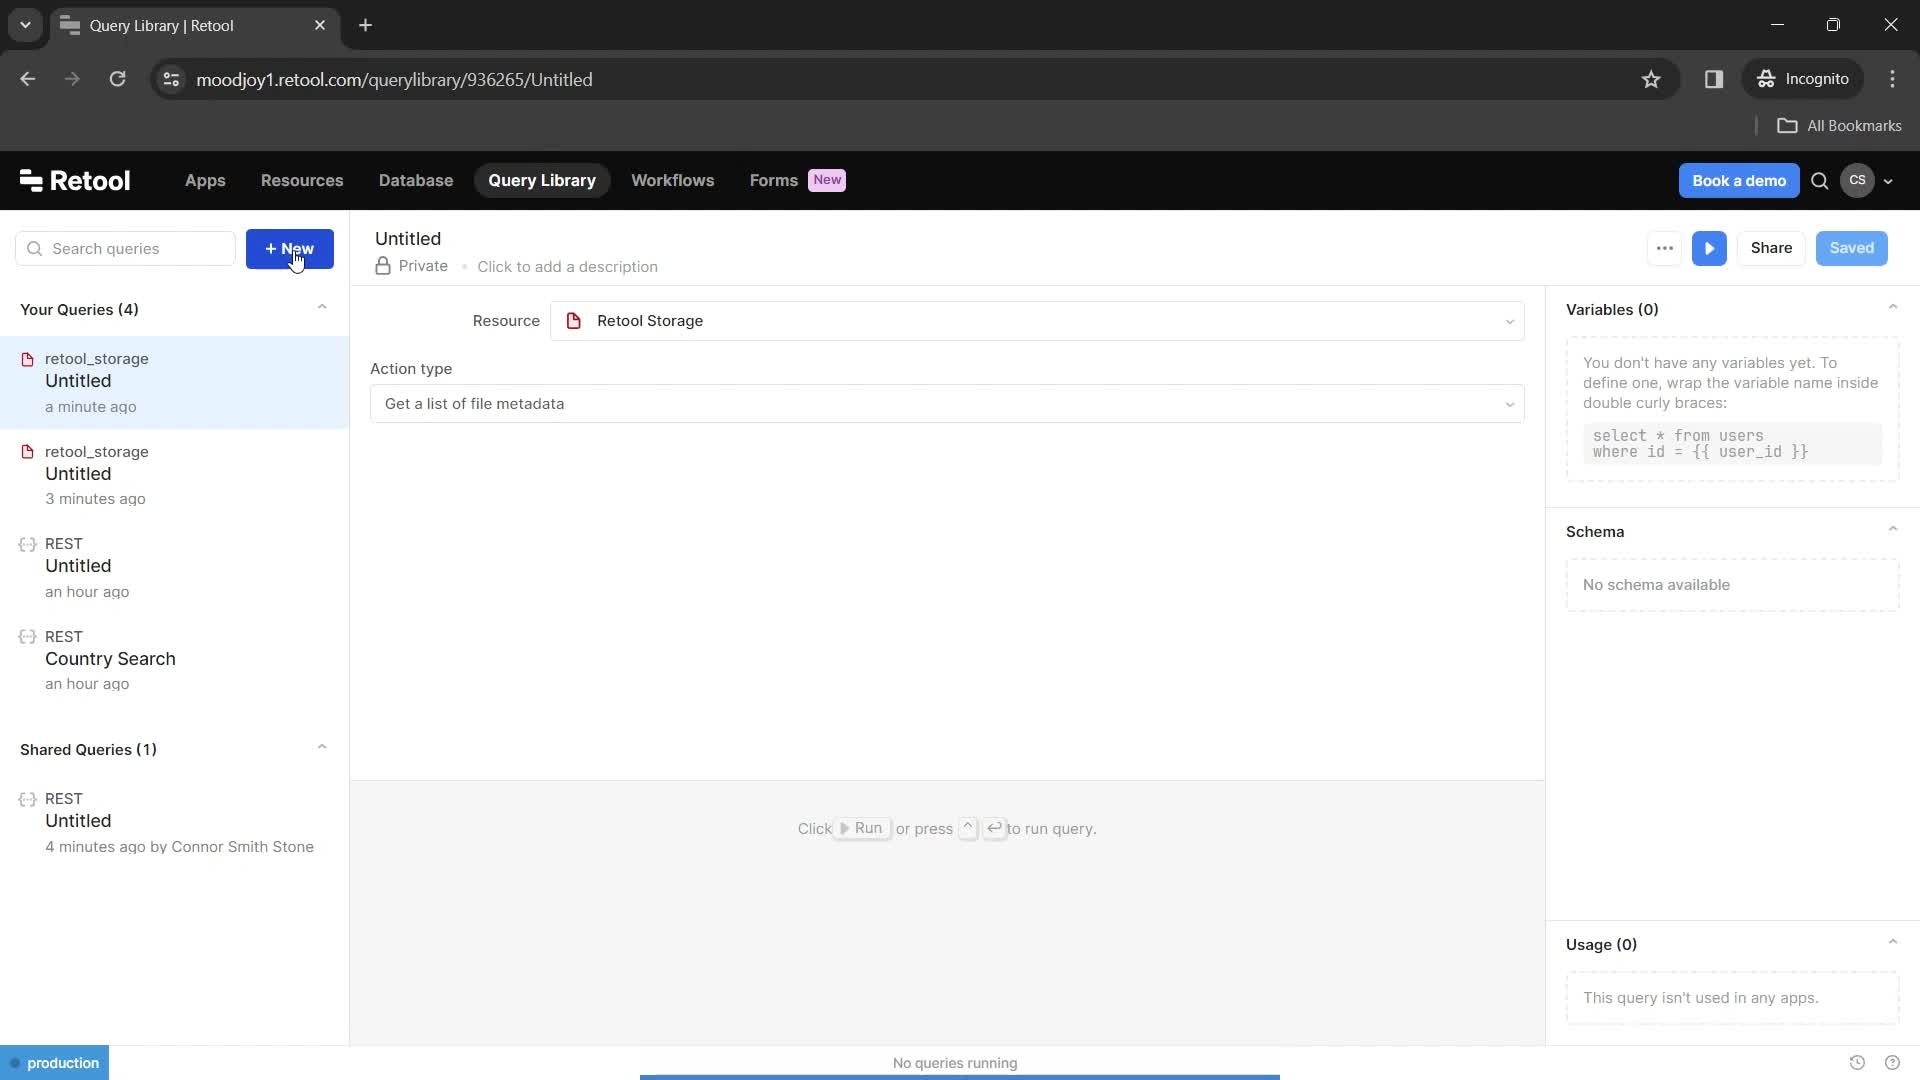The width and height of the screenshot is (1920, 1080).
Task: Click the three-dot options menu icon
Action: (x=1664, y=248)
